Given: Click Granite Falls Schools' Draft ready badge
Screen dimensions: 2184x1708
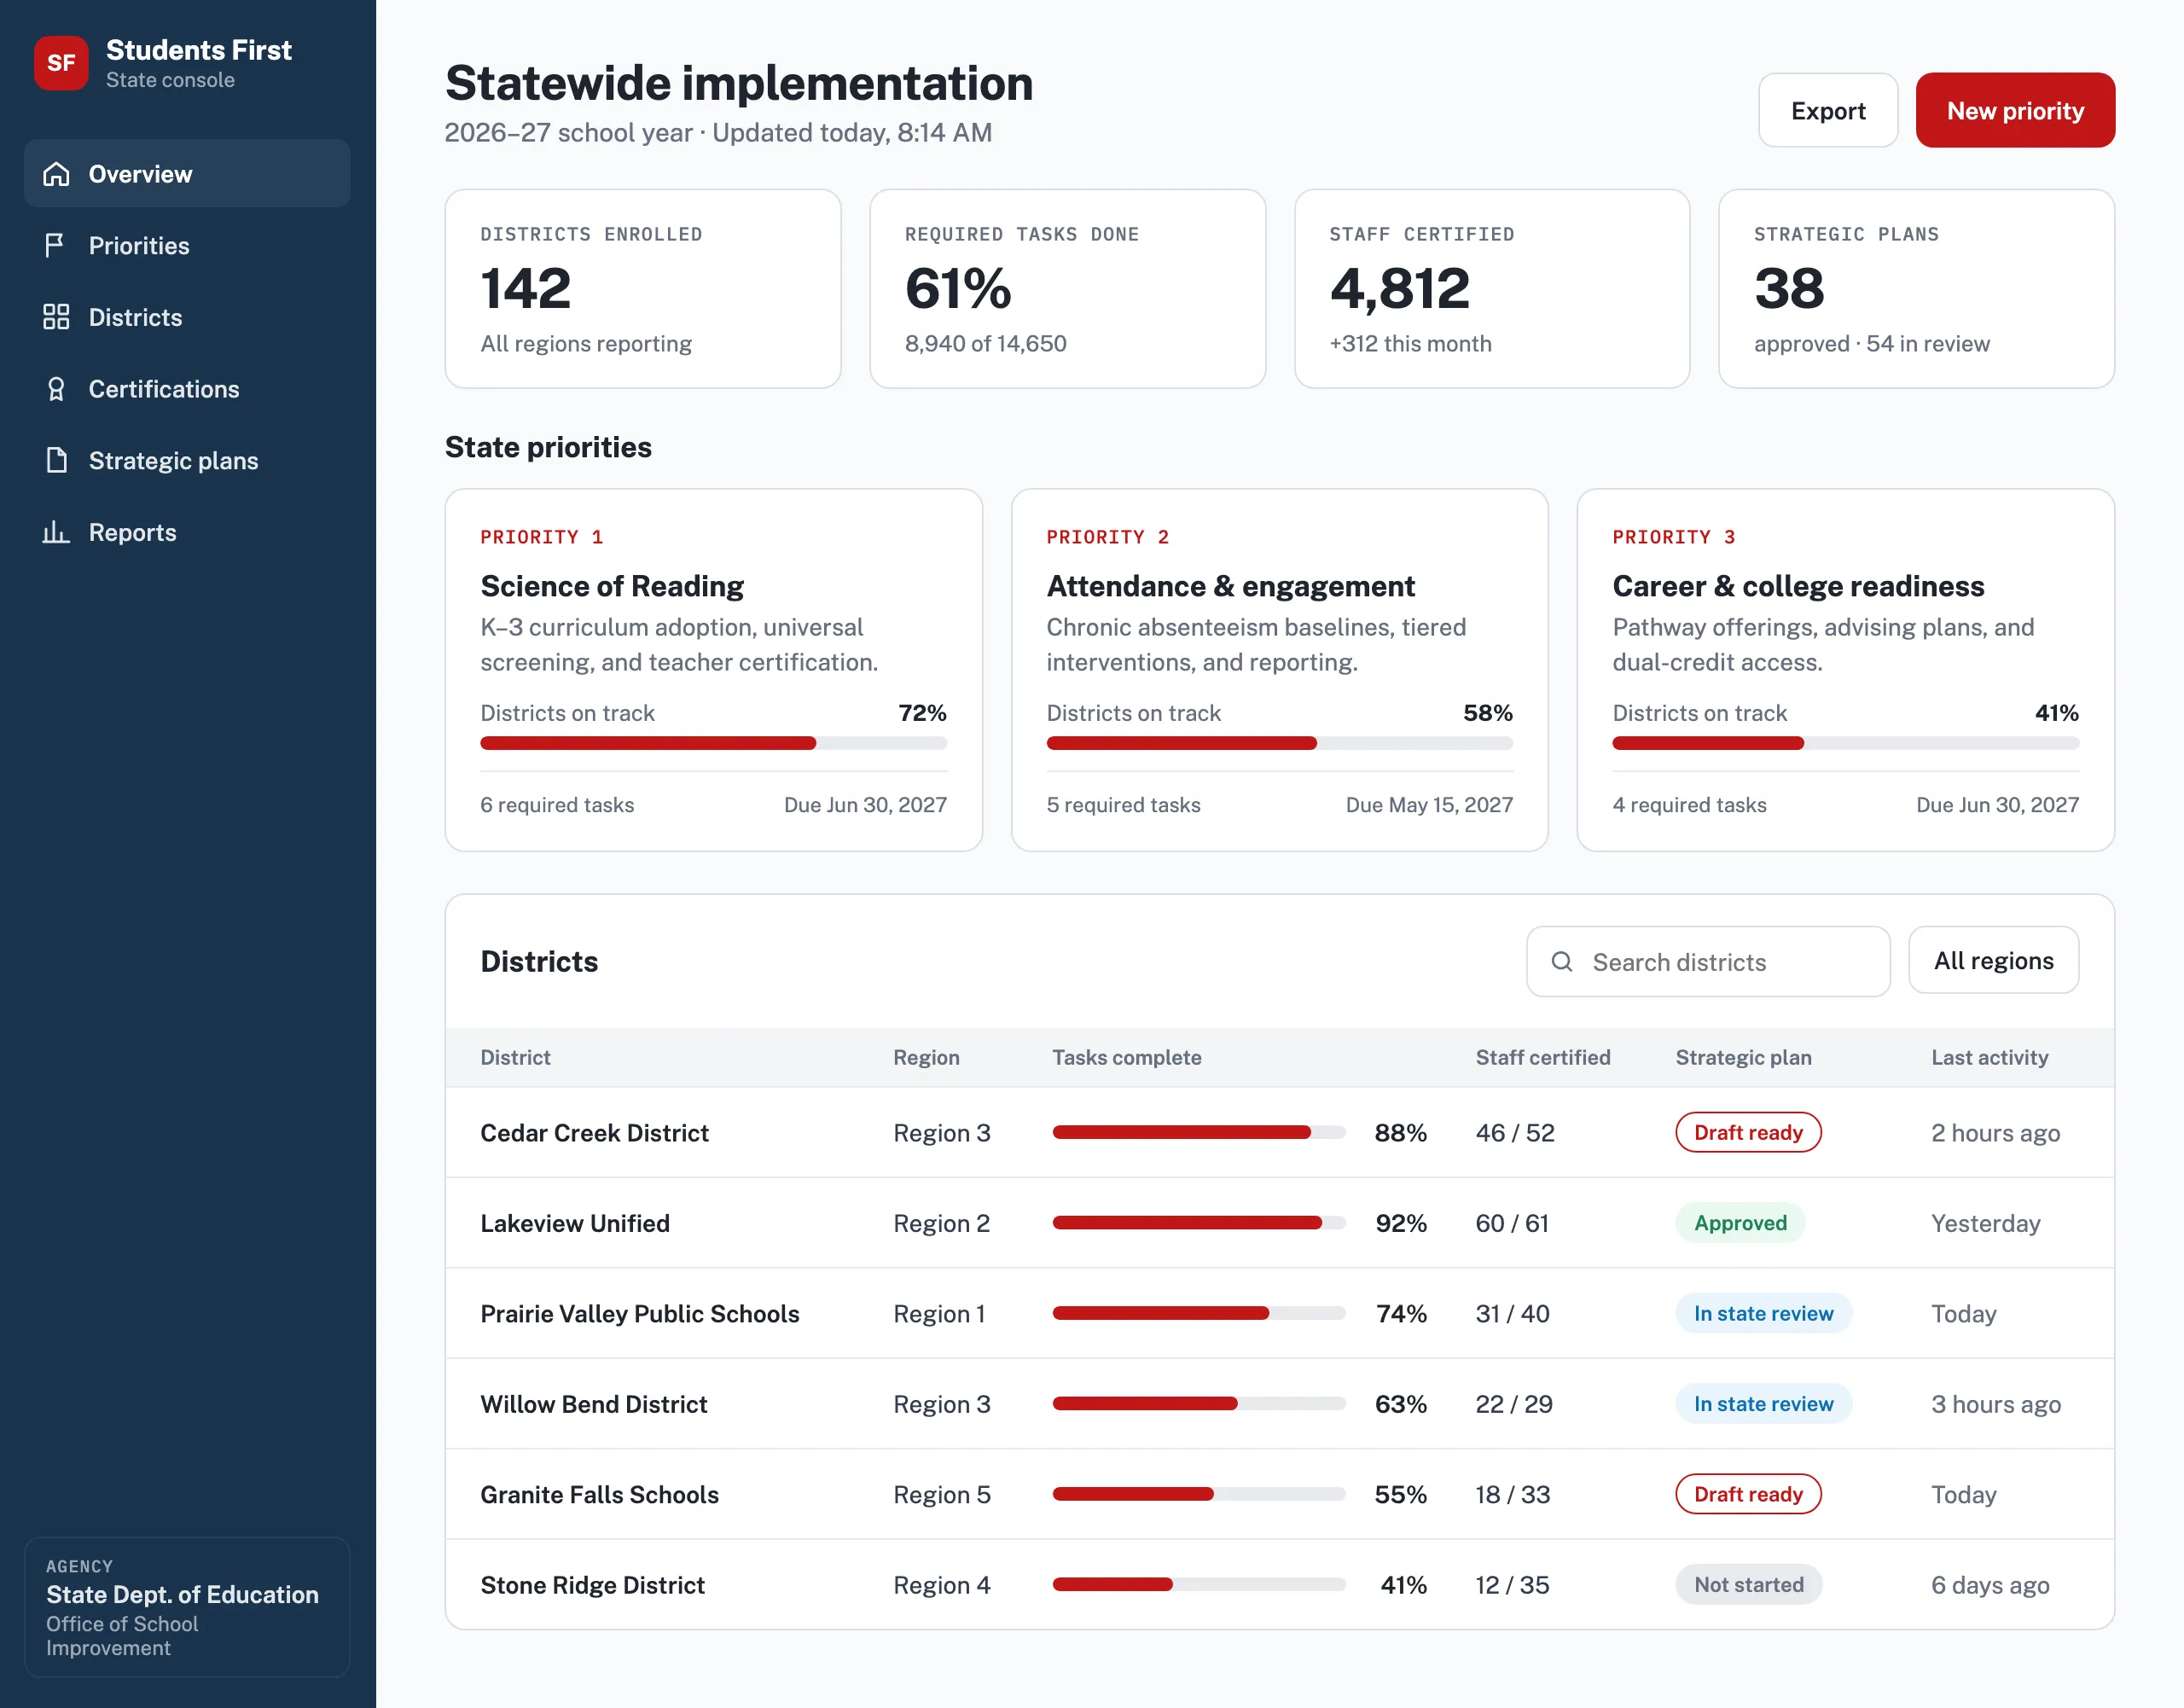Looking at the screenshot, I should click(1748, 1494).
